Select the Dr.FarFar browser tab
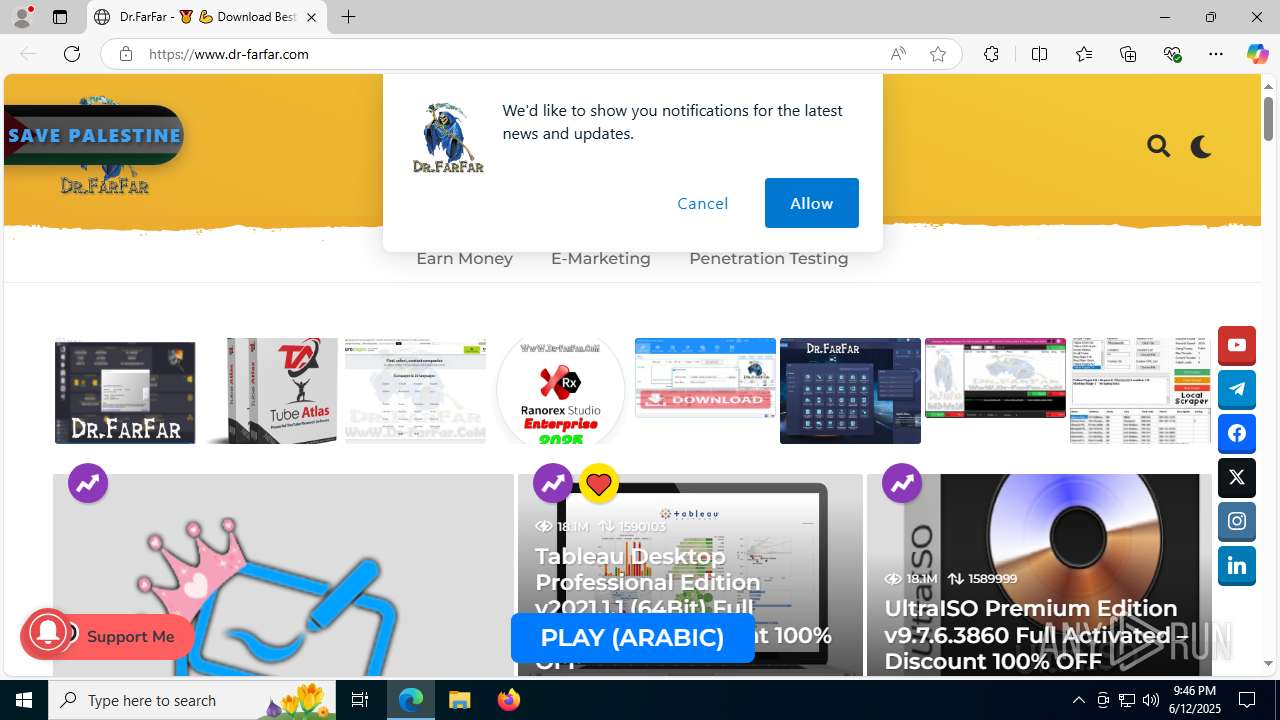Image resolution: width=1280 pixels, height=720 pixels. [x=207, y=17]
